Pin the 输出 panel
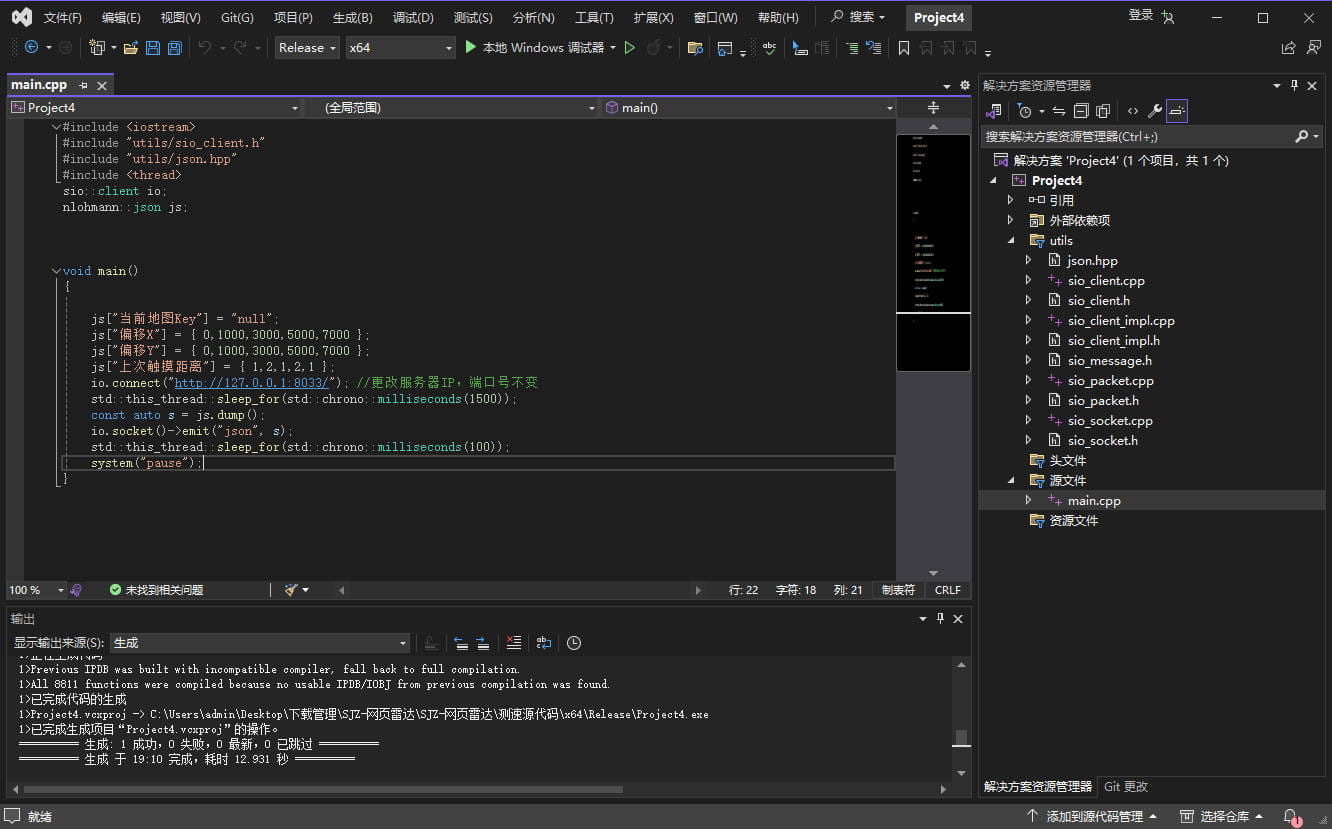Image resolution: width=1332 pixels, height=829 pixels. (x=940, y=618)
